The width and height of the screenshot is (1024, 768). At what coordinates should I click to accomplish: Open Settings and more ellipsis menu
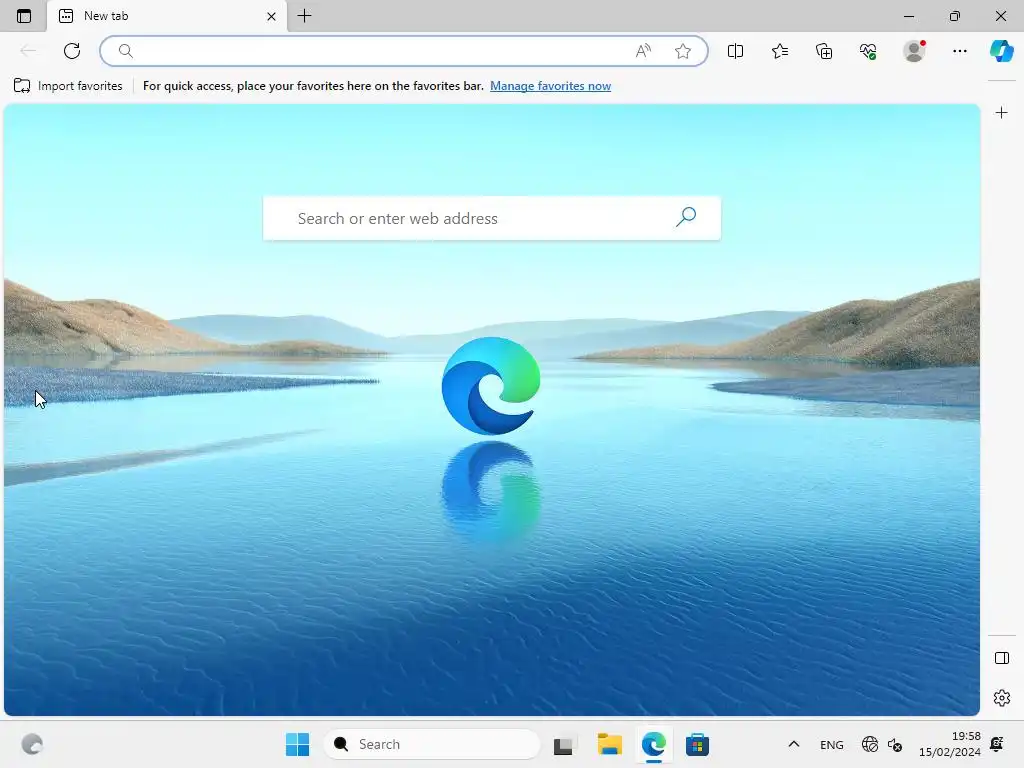click(x=959, y=51)
